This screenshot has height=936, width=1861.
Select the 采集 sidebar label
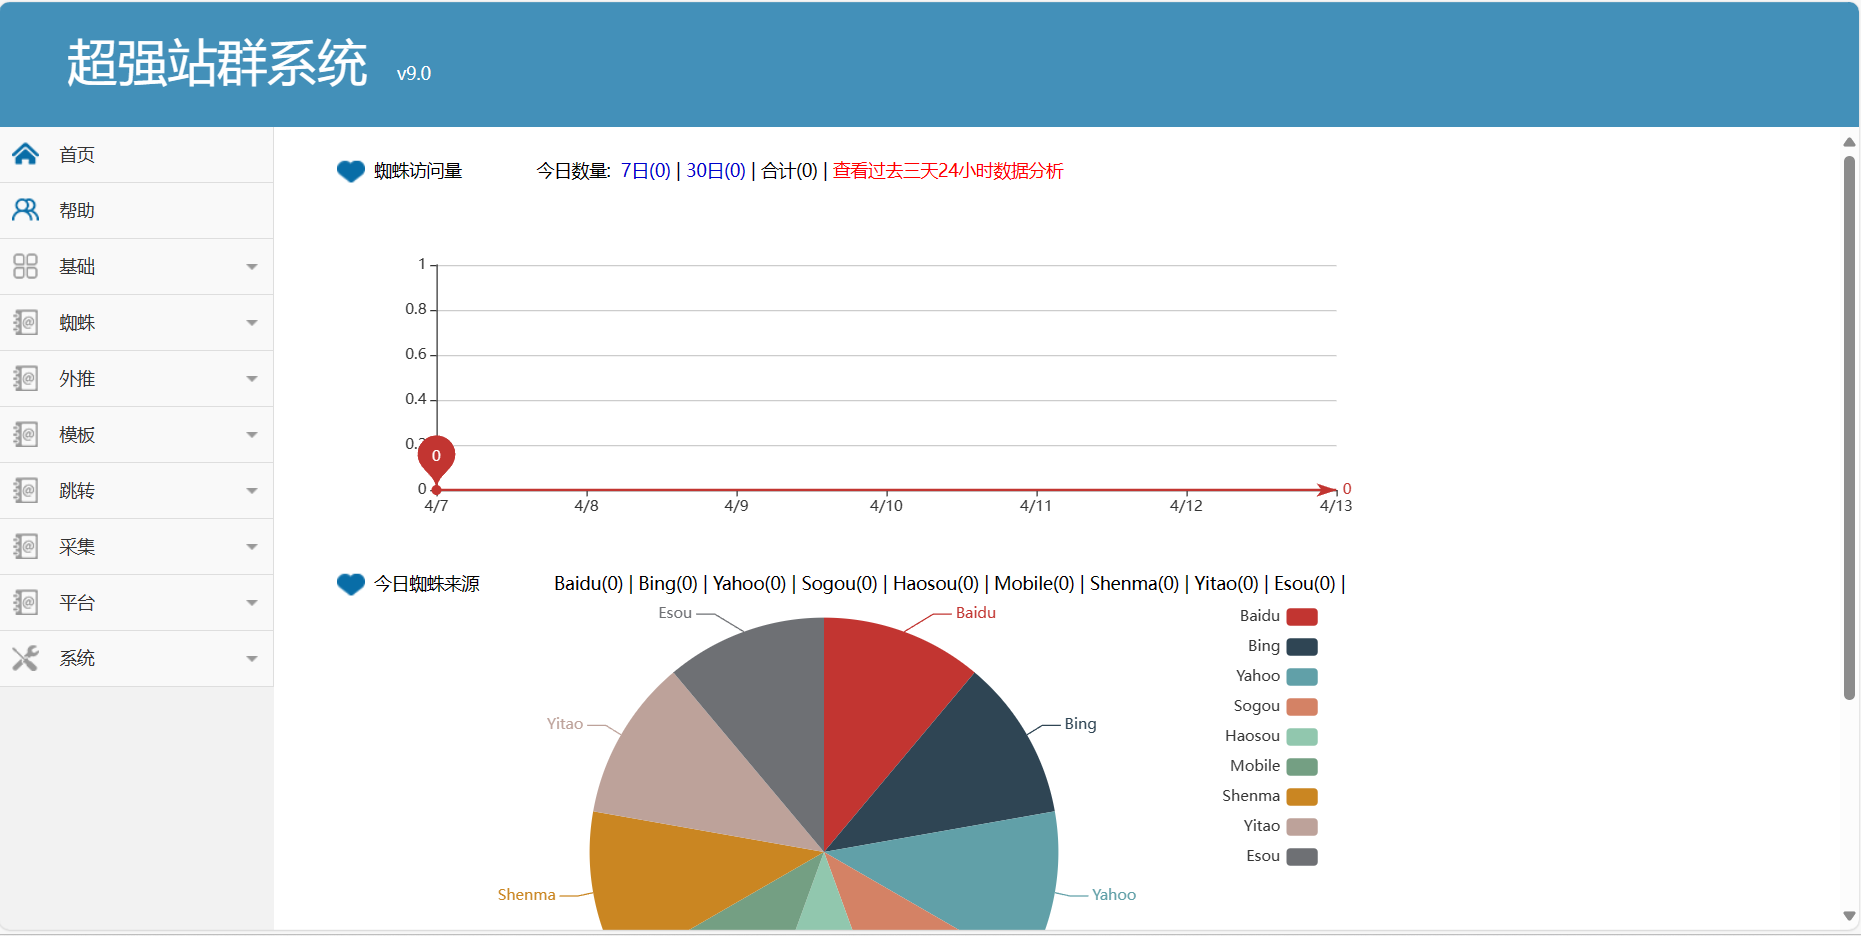click(x=77, y=546)
